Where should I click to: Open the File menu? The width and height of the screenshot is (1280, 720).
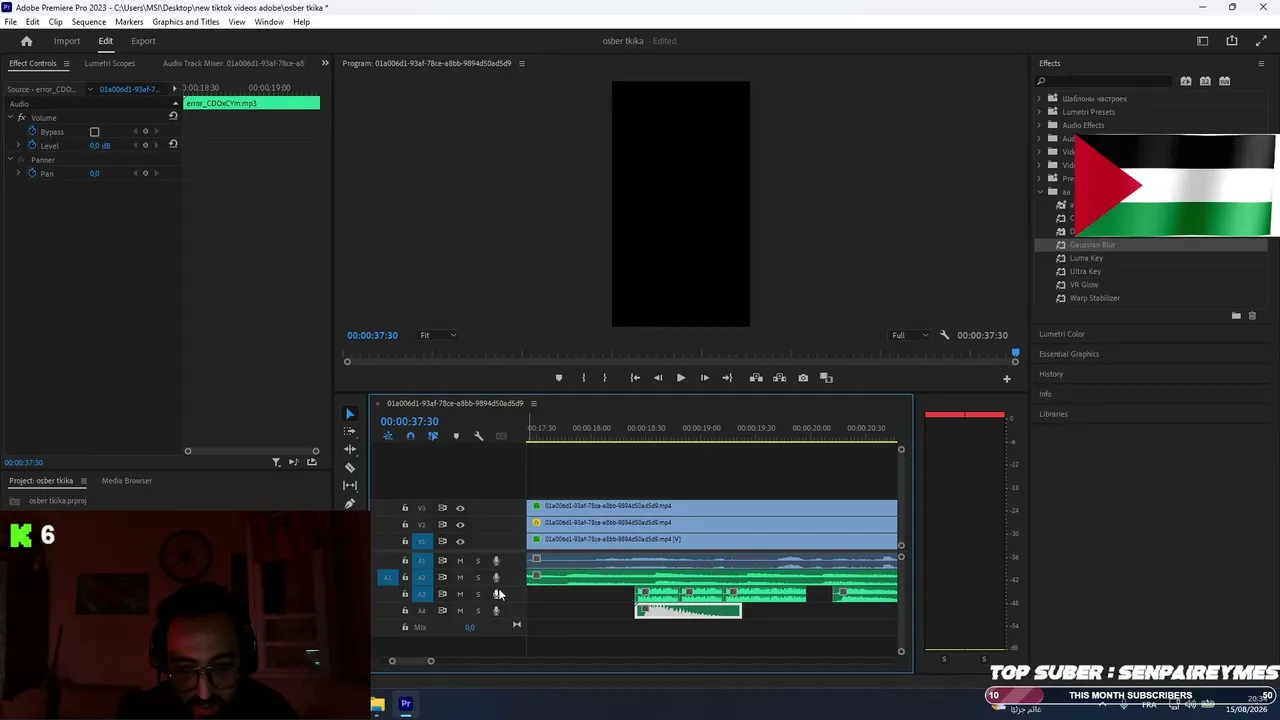[10, 22]
